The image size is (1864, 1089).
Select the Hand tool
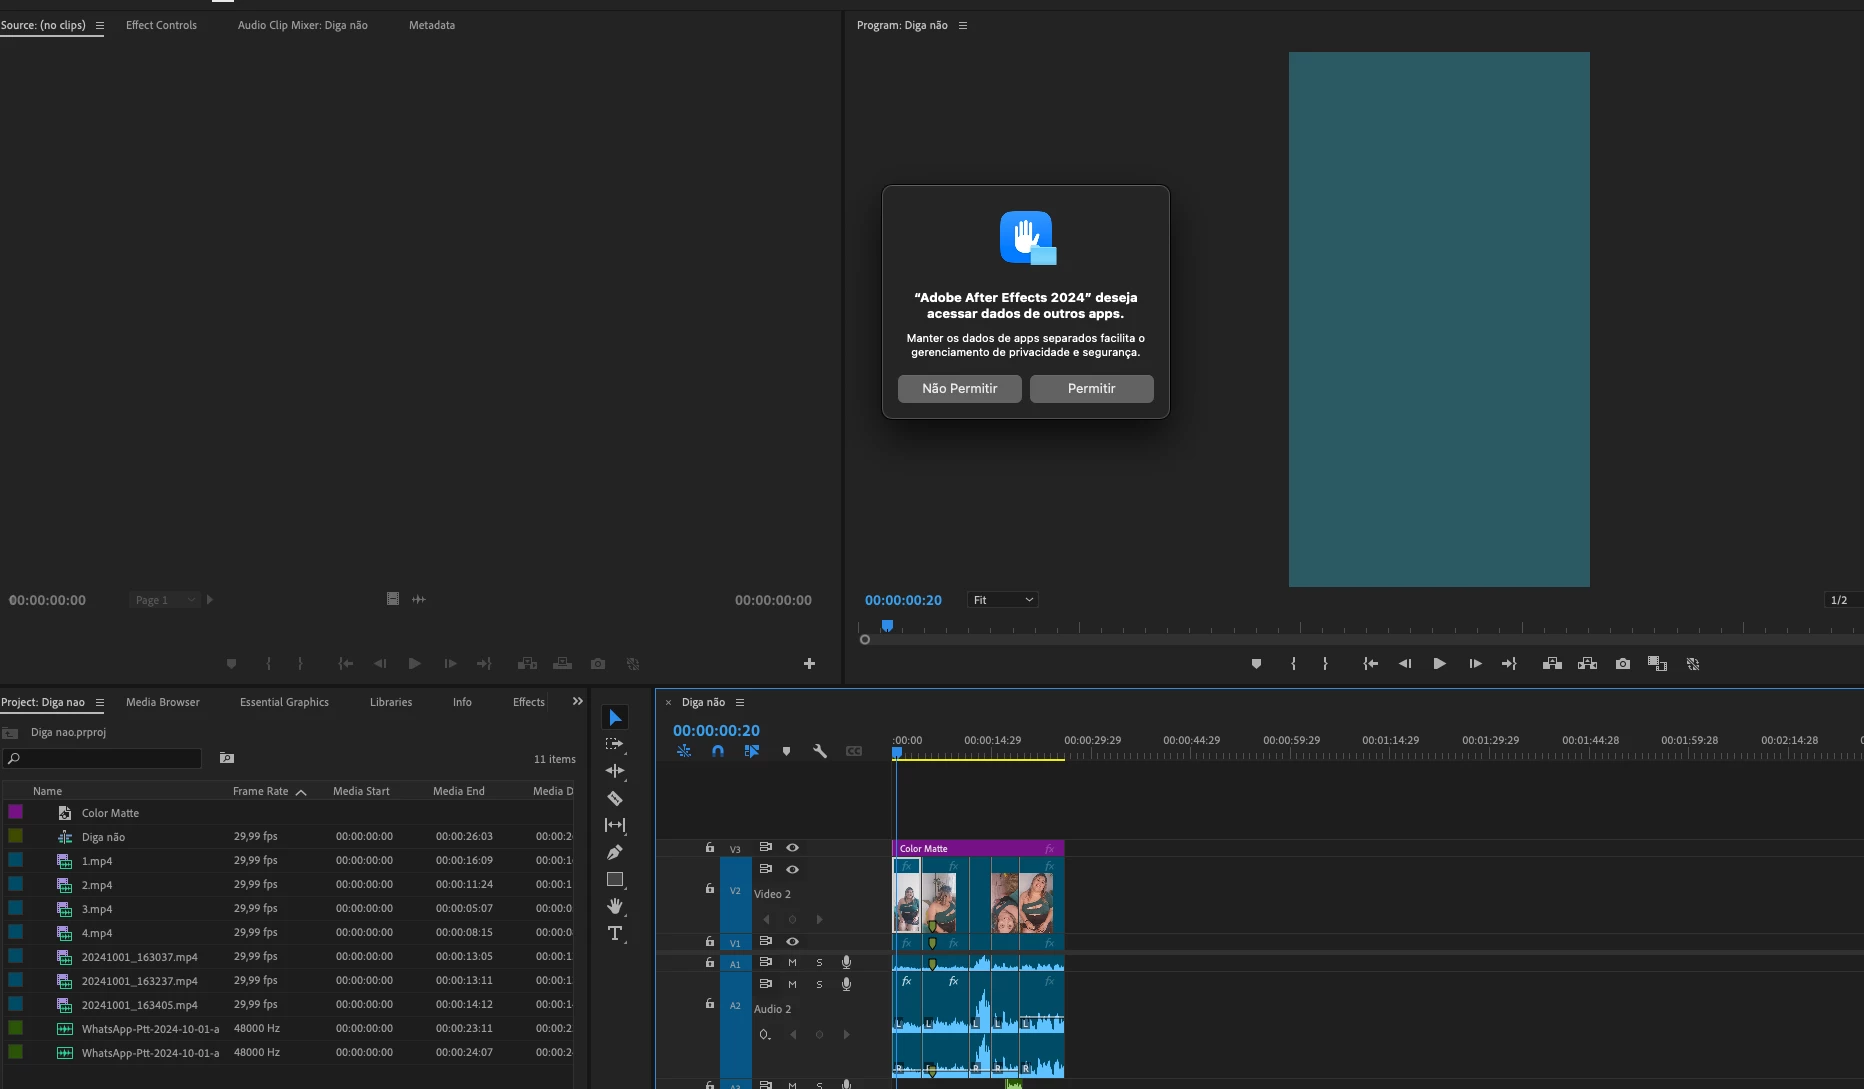click(615, 906)
